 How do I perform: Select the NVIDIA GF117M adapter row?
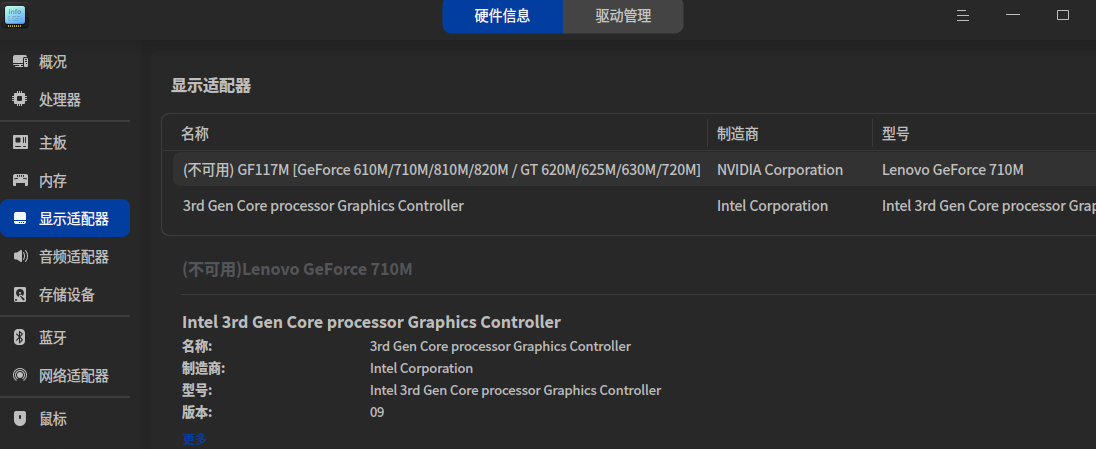pyautogui.click(x=441, y=170)
